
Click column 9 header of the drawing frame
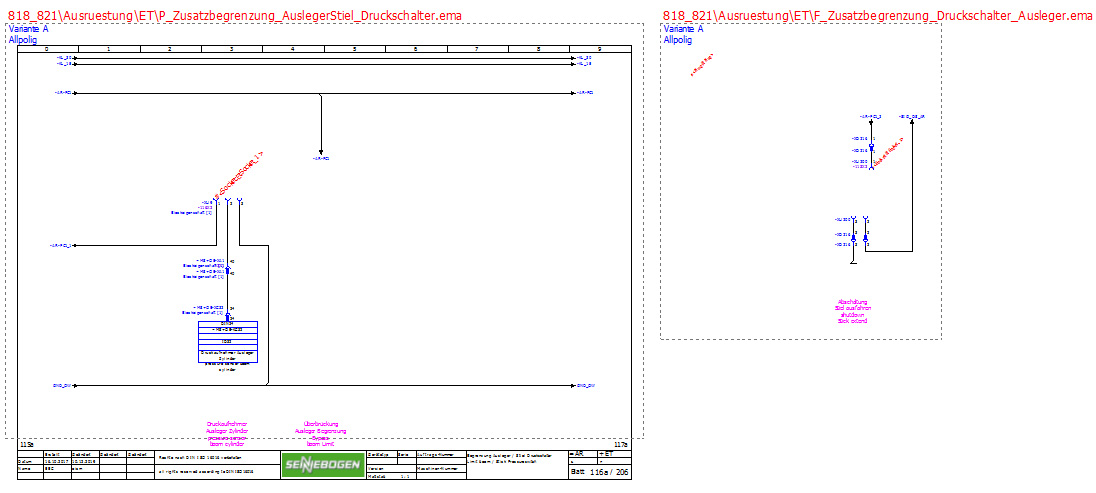point(599,48)
